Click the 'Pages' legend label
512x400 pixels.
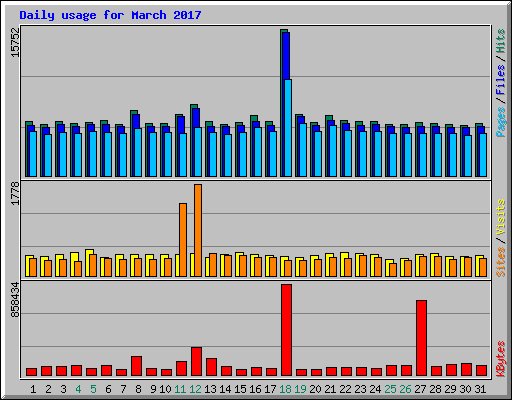coord(501,122)
